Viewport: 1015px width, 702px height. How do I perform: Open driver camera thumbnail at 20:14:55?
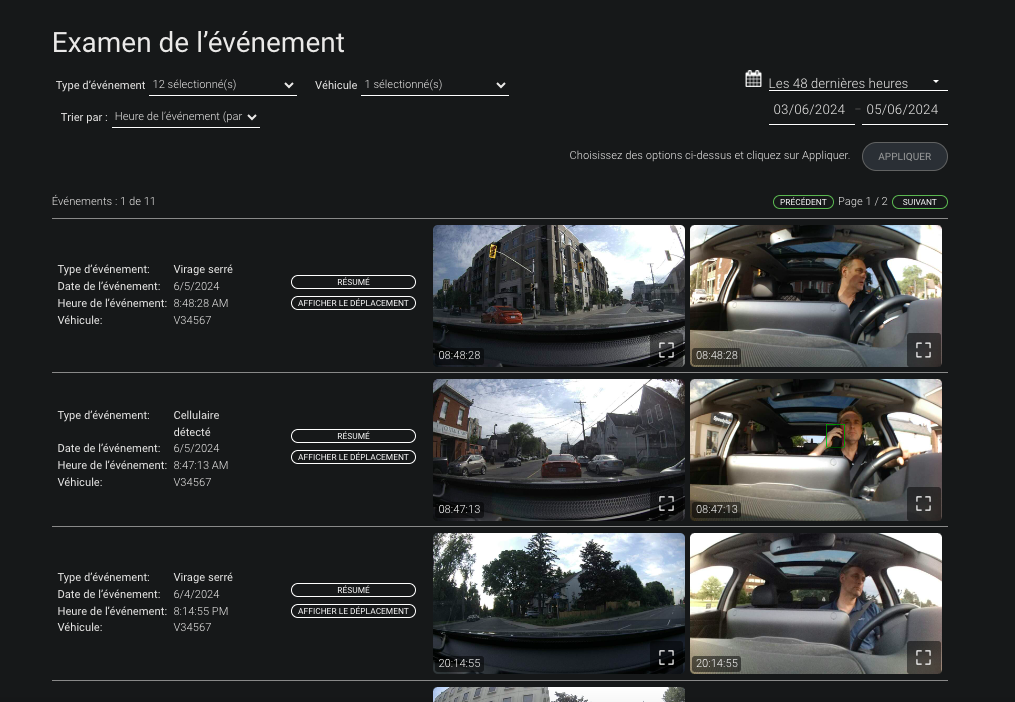click(816, 604)
